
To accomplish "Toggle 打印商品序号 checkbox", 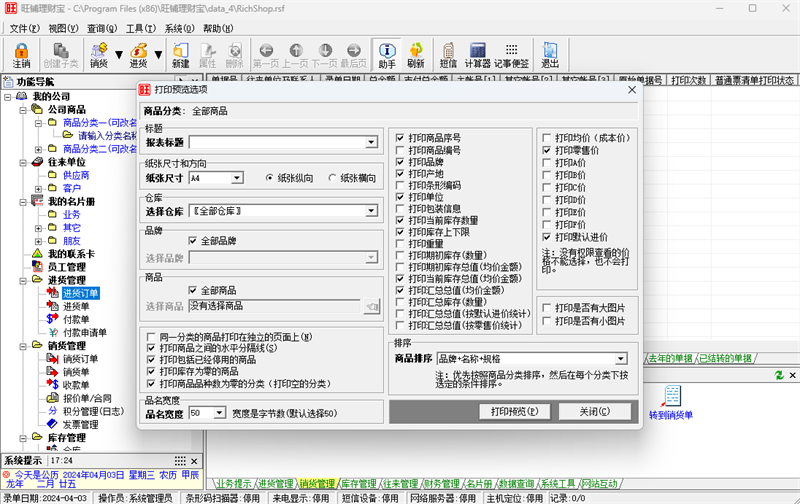I will point(400,138).
